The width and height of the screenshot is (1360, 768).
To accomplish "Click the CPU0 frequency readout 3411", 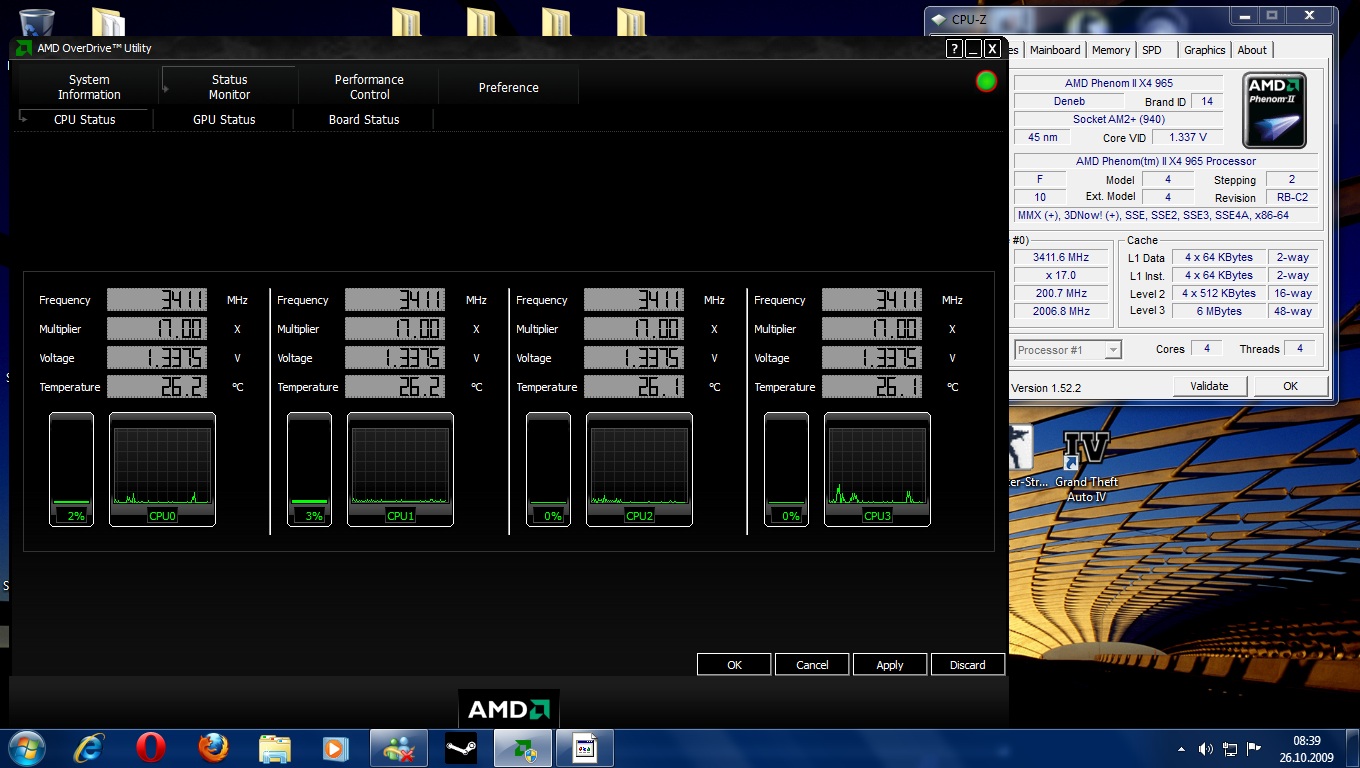I will tap(157, 299).
